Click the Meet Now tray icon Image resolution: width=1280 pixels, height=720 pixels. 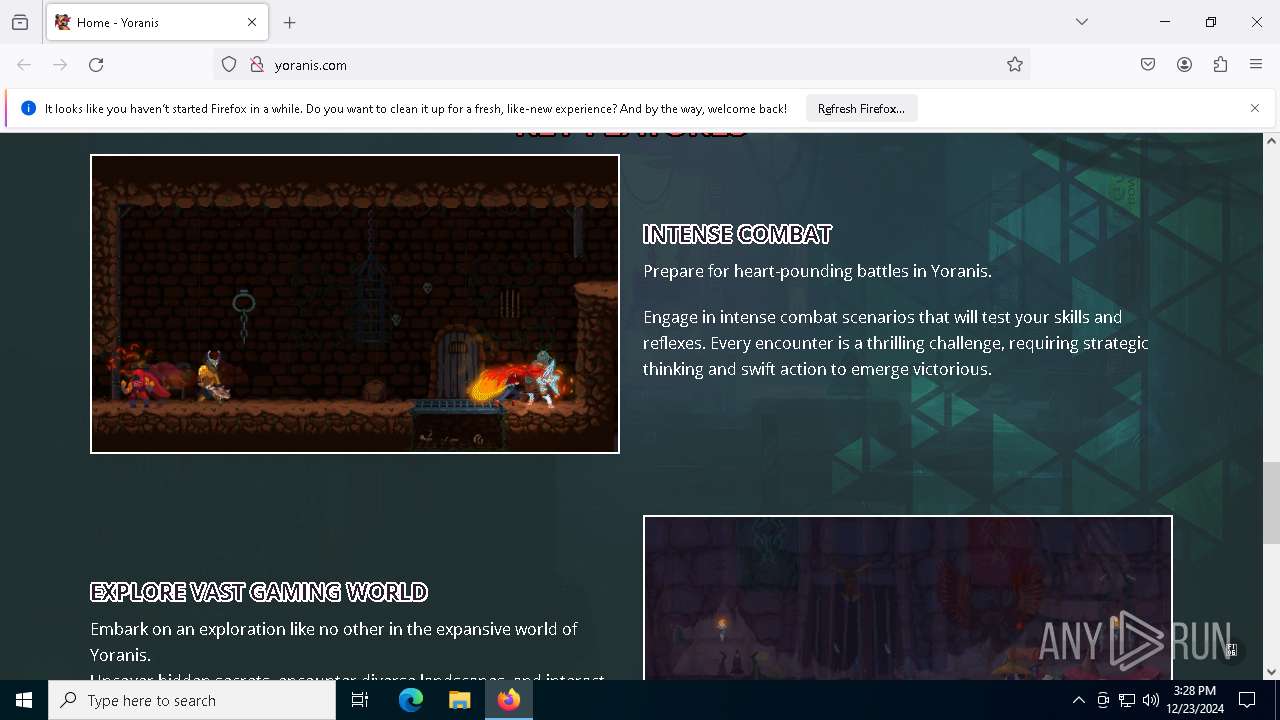click(x=1102, y=700)
